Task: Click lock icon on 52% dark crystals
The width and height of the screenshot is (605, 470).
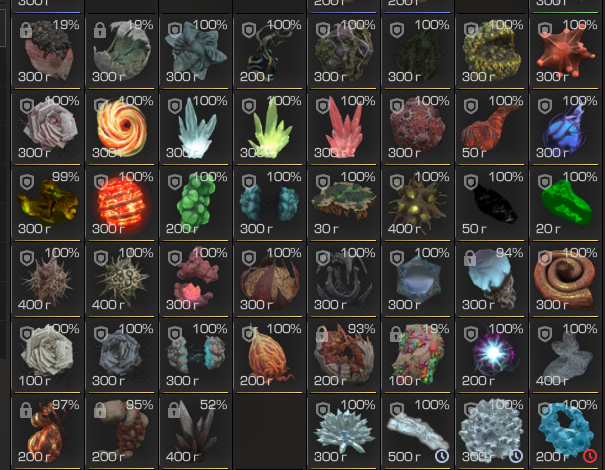Action: (x=174, y=410)
